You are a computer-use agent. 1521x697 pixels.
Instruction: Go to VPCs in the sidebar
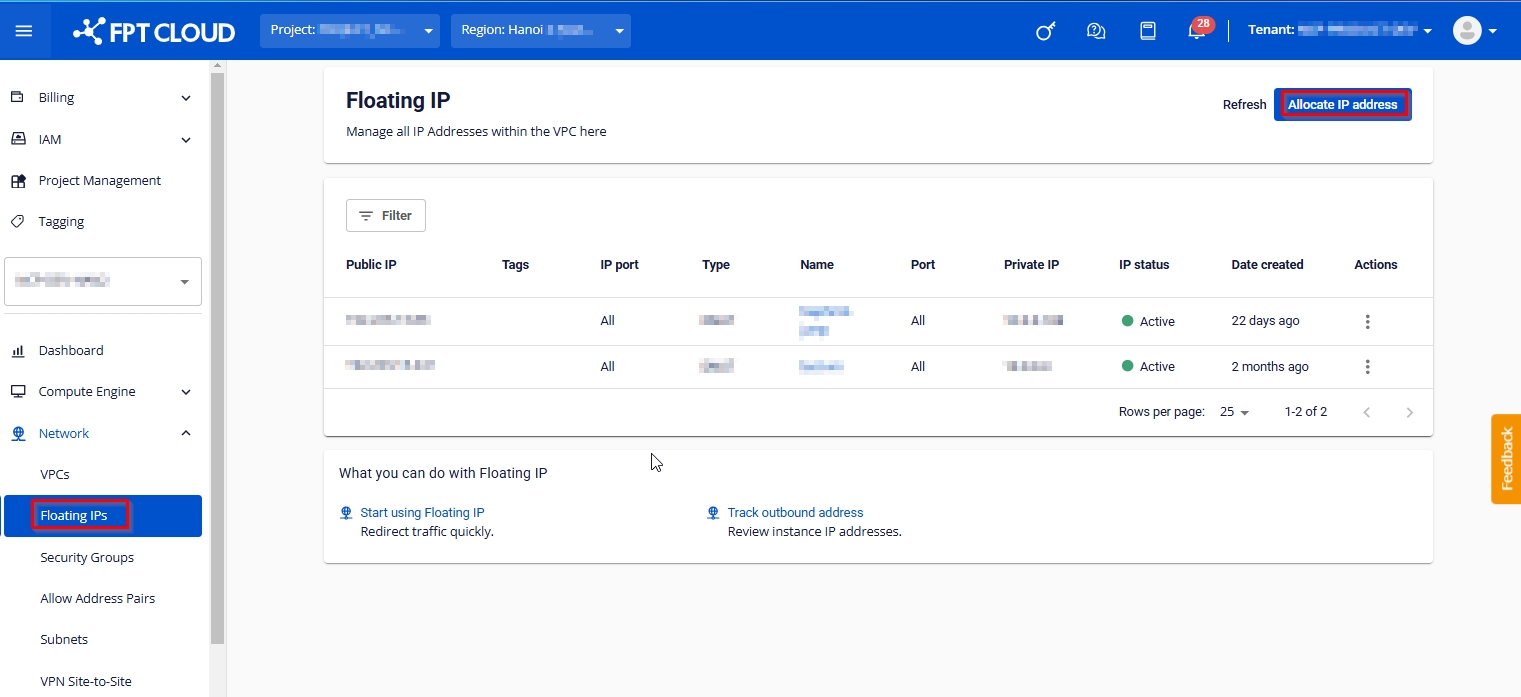[55, 474]
